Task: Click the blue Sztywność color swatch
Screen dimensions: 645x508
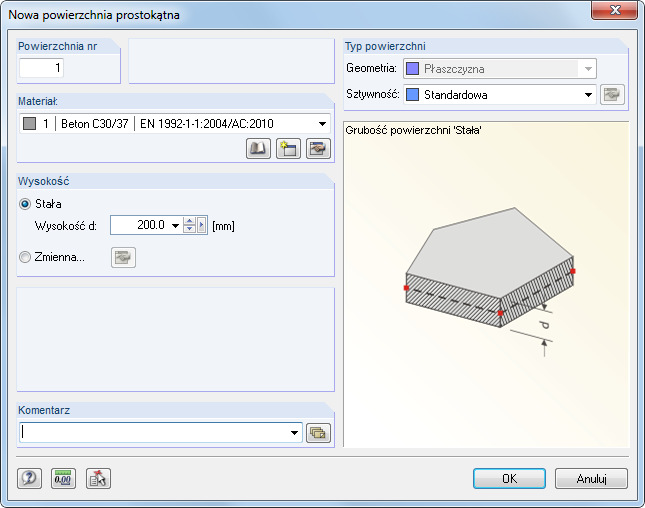Action: click(x=412, y=95)
